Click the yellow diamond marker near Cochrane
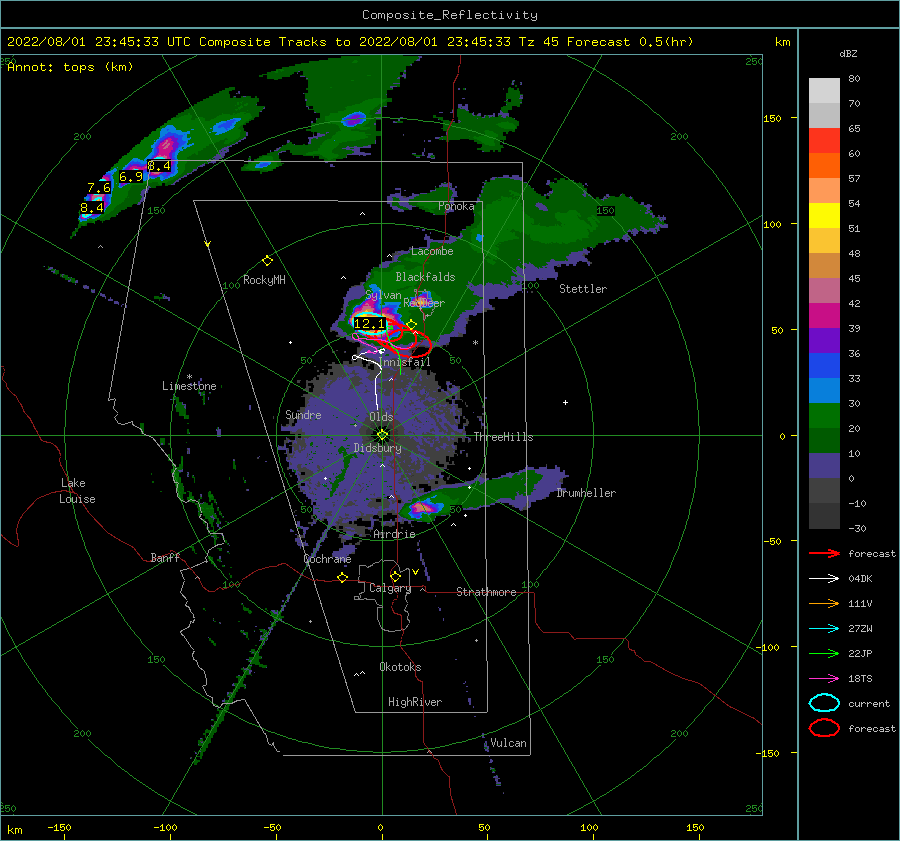Screen dimensions: 900x841 click(343, 577)
